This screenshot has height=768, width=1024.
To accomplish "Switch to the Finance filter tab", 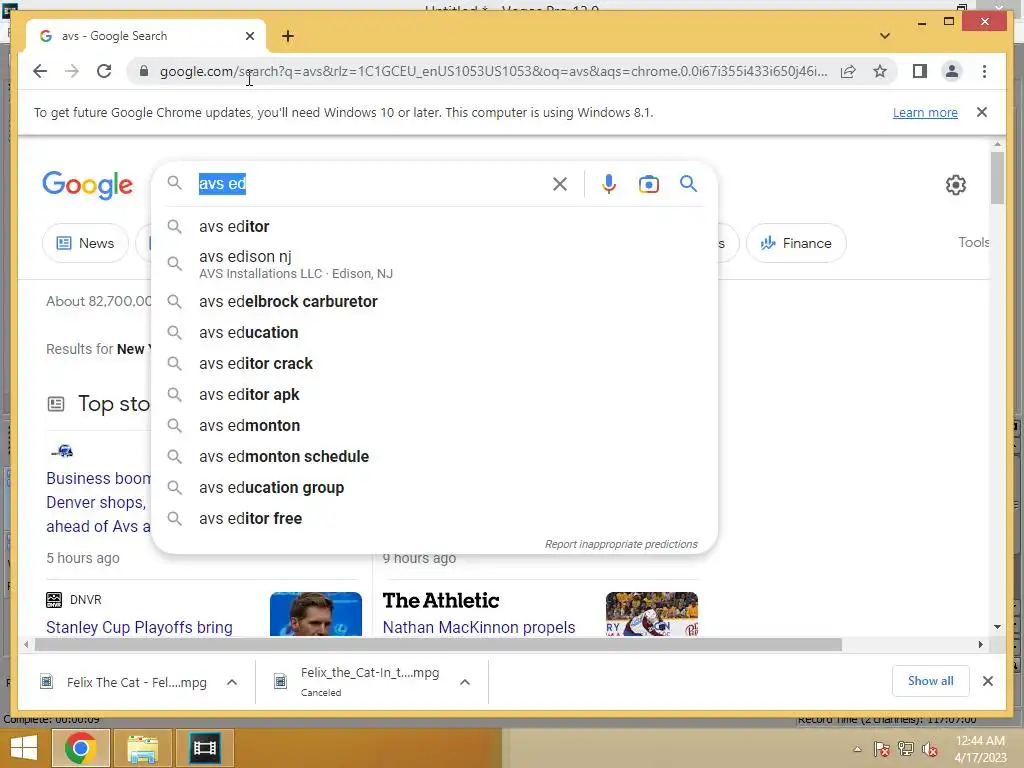I will [x=796, y=243].
